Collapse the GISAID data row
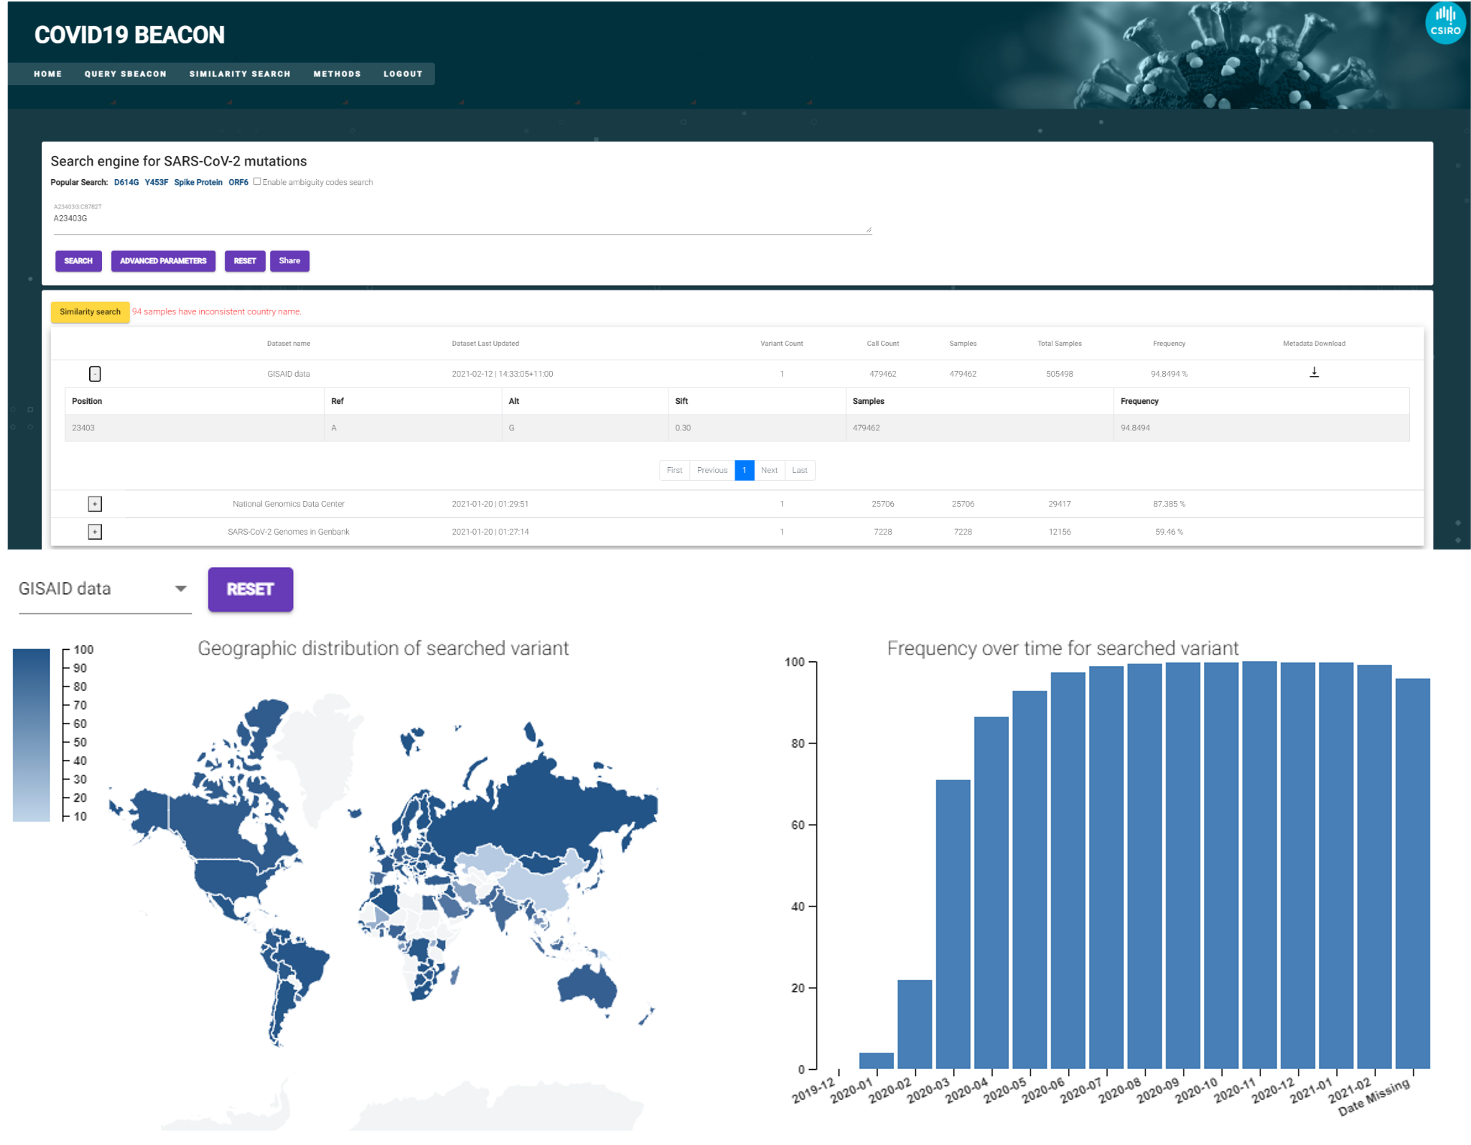This screenshot has width=1471, height=1145. coord(95,374)
